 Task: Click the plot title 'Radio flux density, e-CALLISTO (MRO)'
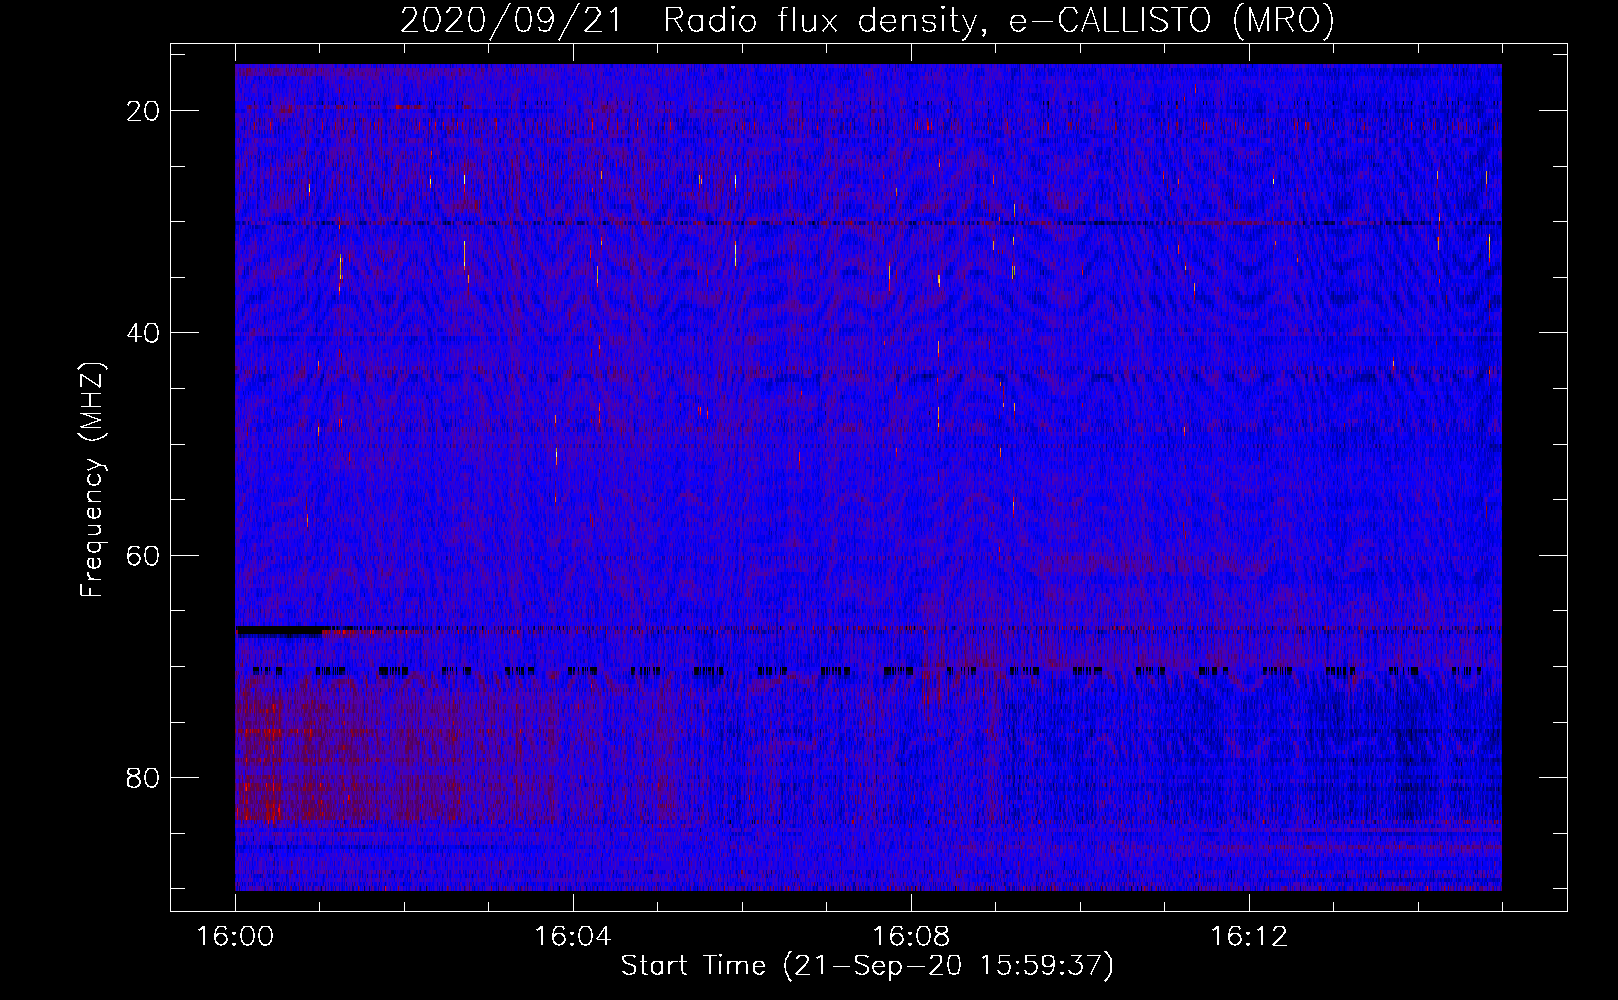click(999, 20)
